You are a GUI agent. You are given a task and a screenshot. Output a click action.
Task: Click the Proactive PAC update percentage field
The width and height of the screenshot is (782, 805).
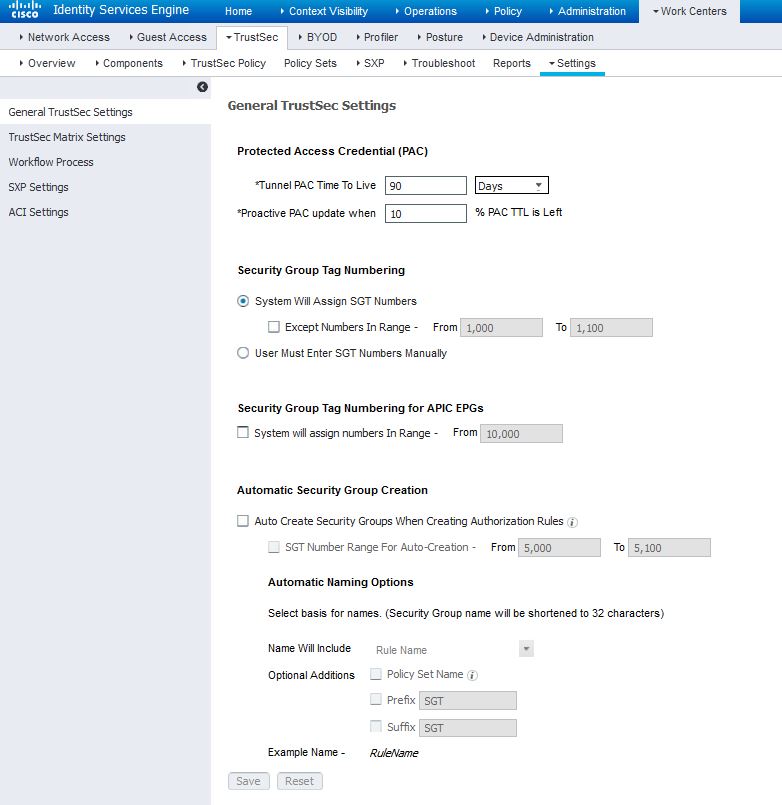pyautogui.click(x=426, y=214)
